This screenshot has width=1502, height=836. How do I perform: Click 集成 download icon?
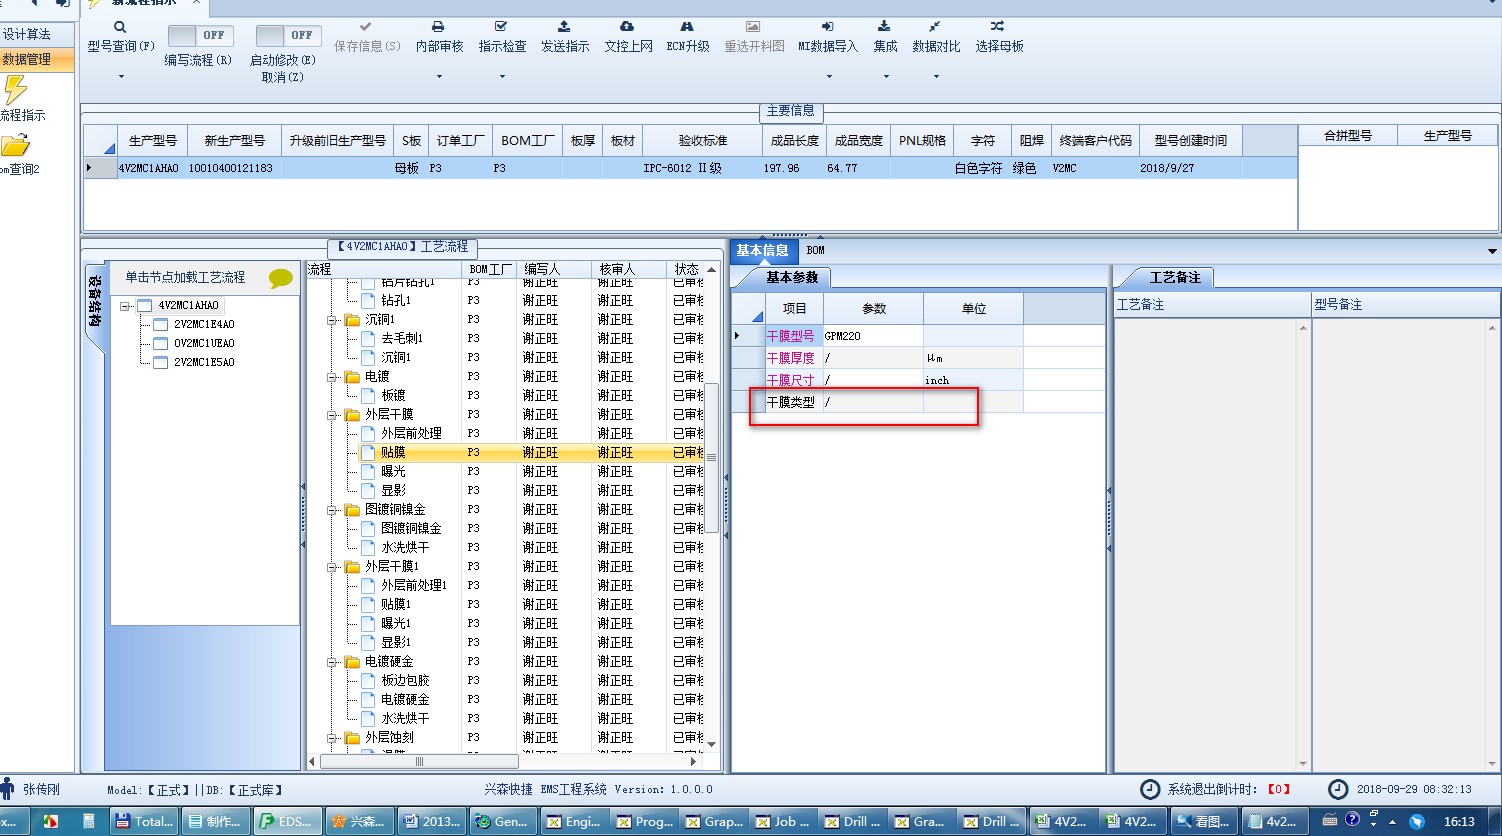[x=884, y=27]
